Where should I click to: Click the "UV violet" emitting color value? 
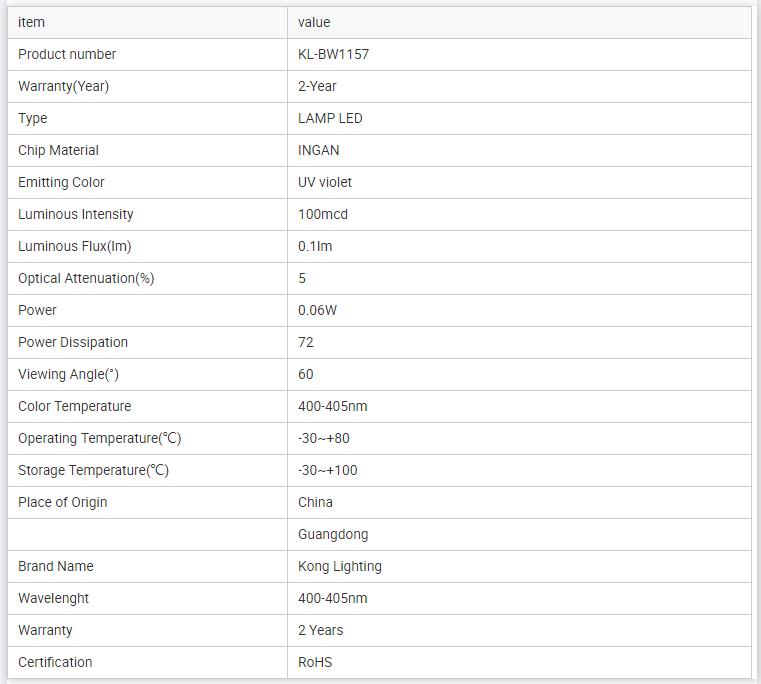click(325, 182)
